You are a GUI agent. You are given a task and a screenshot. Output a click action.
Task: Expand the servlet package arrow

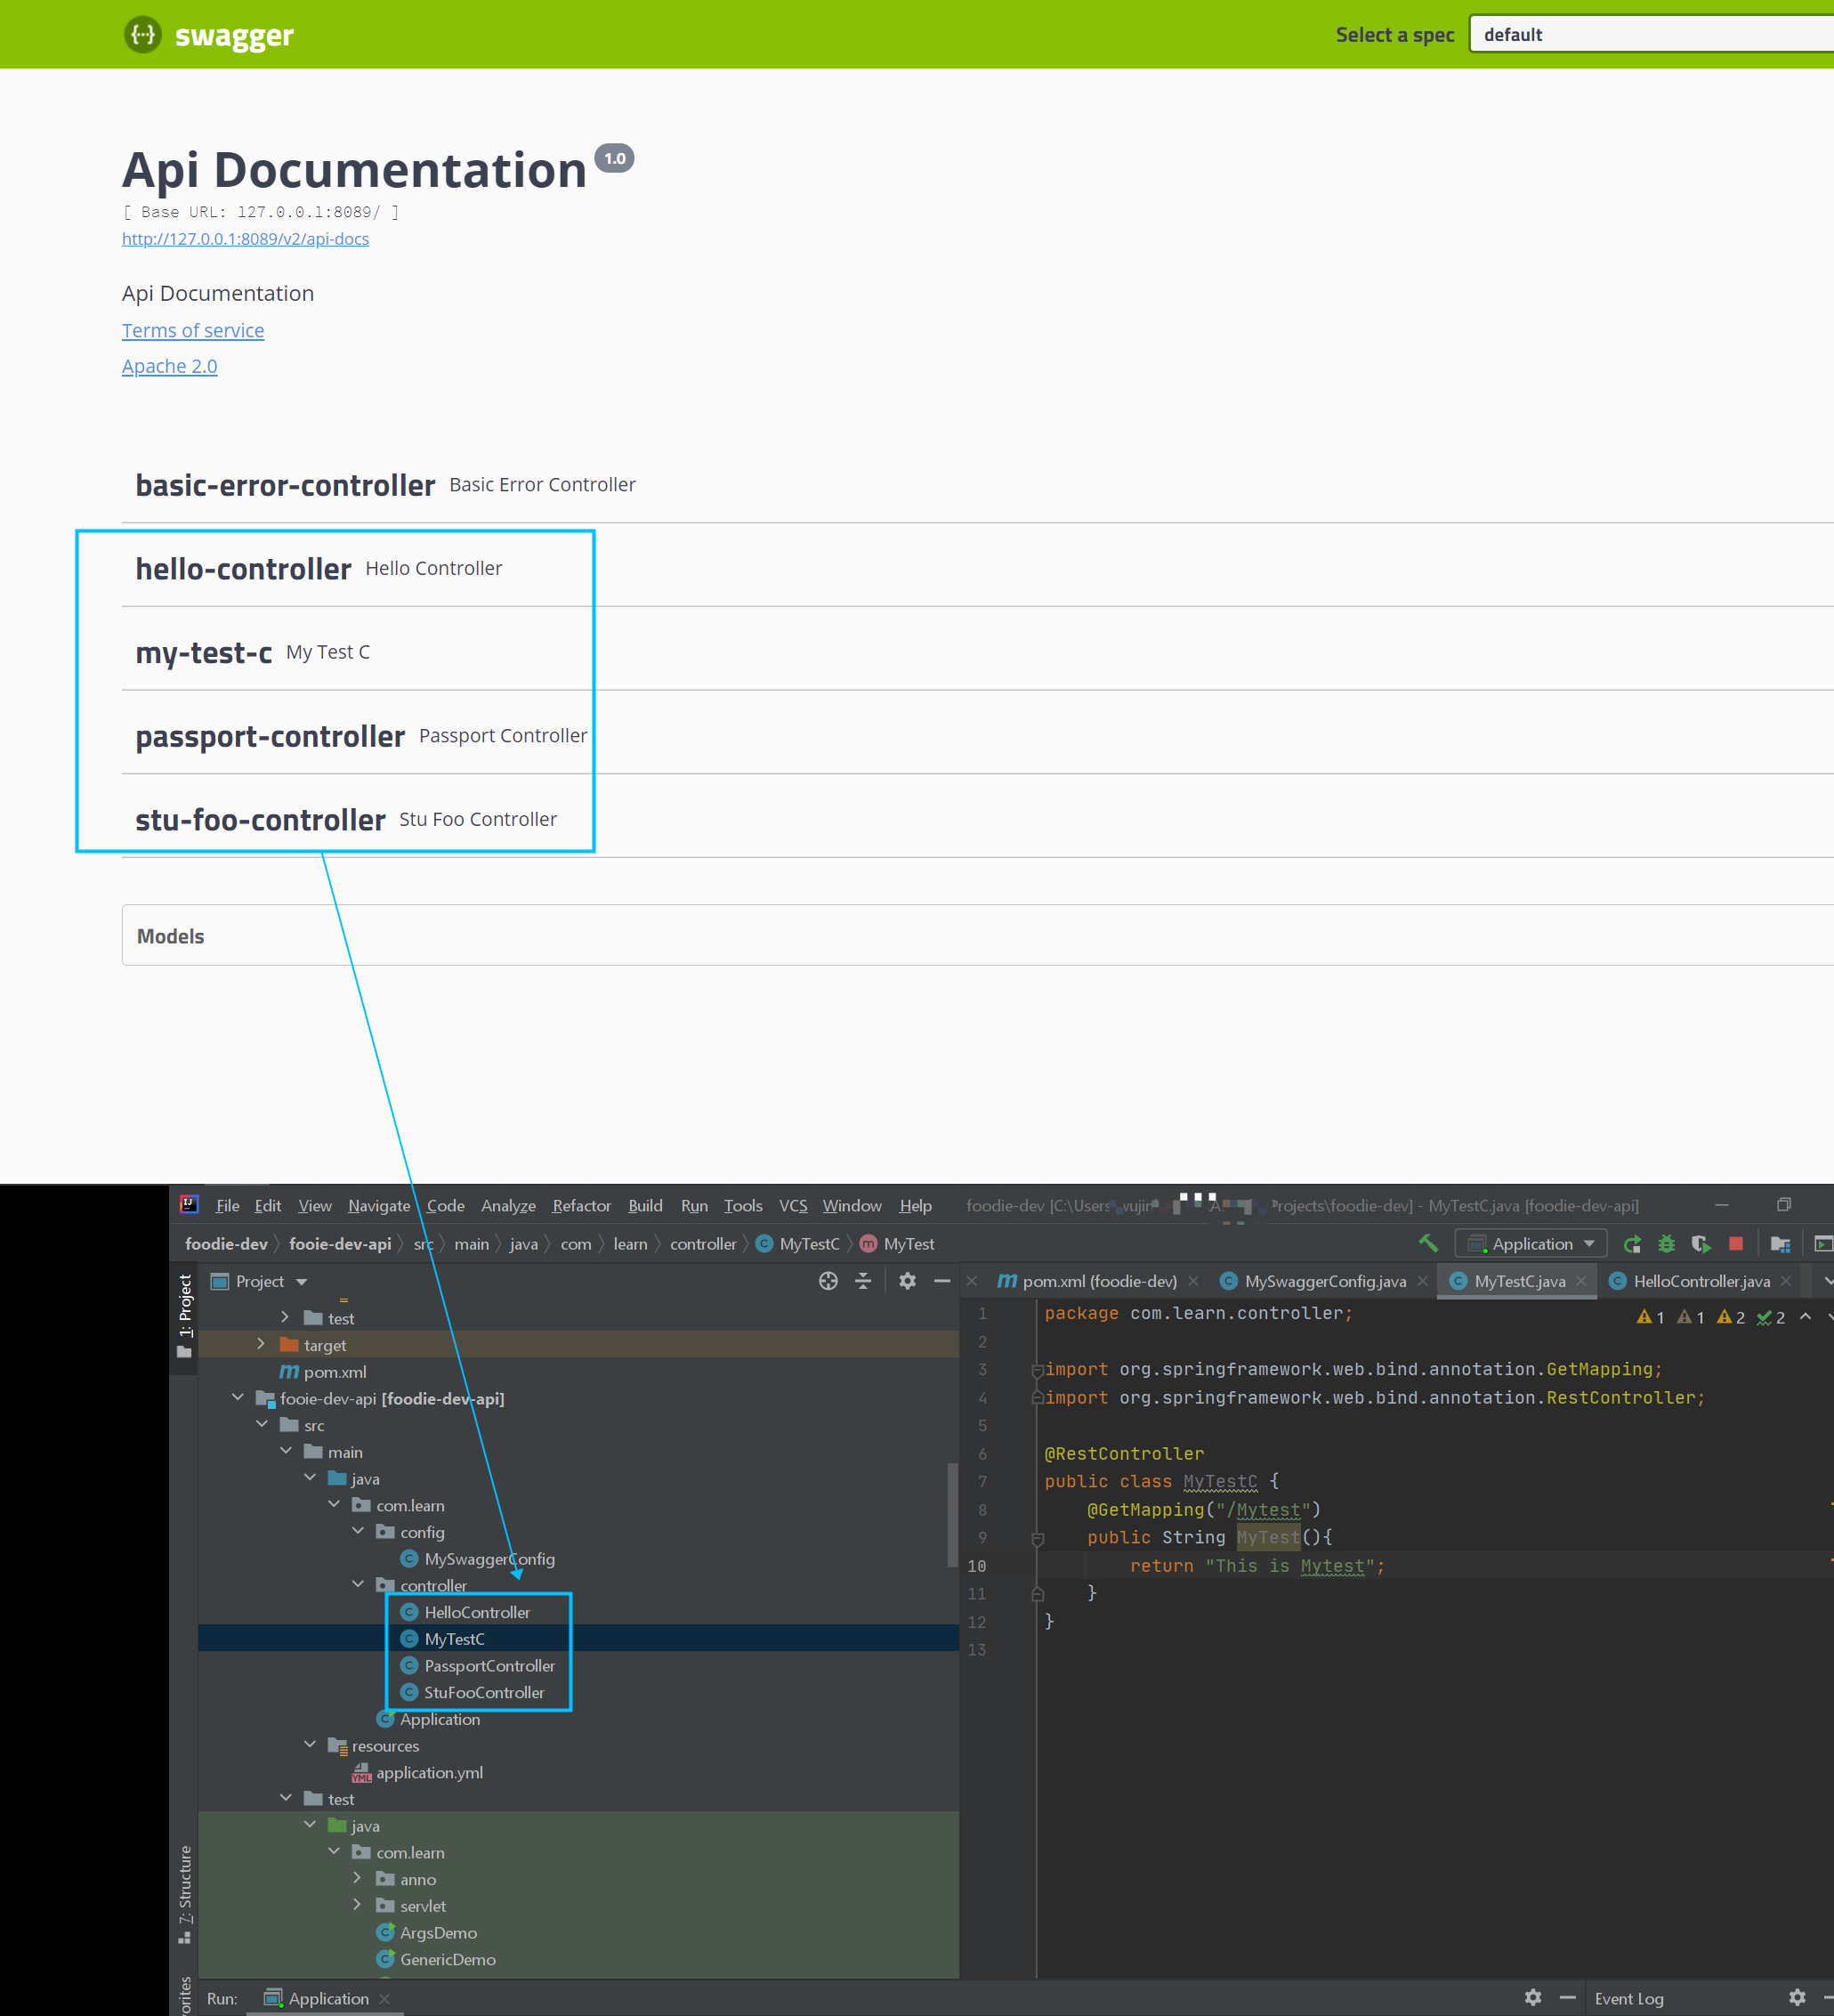tap(357, 1905)
